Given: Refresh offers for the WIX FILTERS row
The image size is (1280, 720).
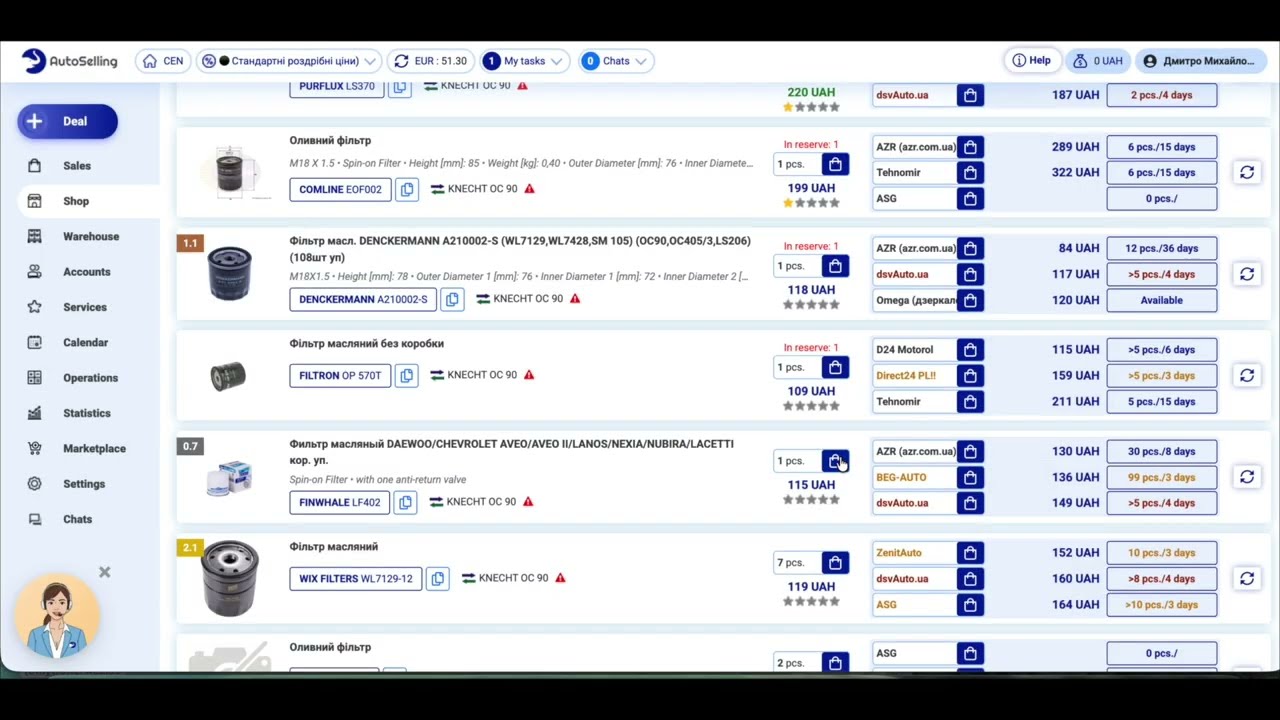Looking at the screenshot, I should click(x=1247, y=578).
